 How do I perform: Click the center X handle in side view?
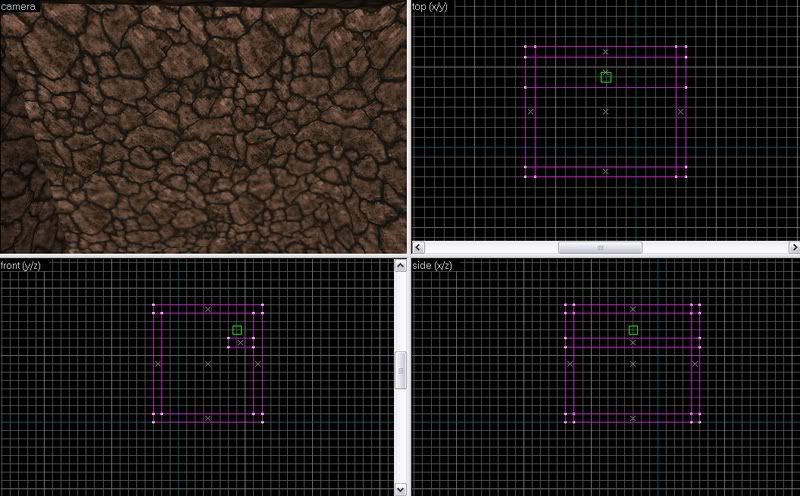coord(633,364)
